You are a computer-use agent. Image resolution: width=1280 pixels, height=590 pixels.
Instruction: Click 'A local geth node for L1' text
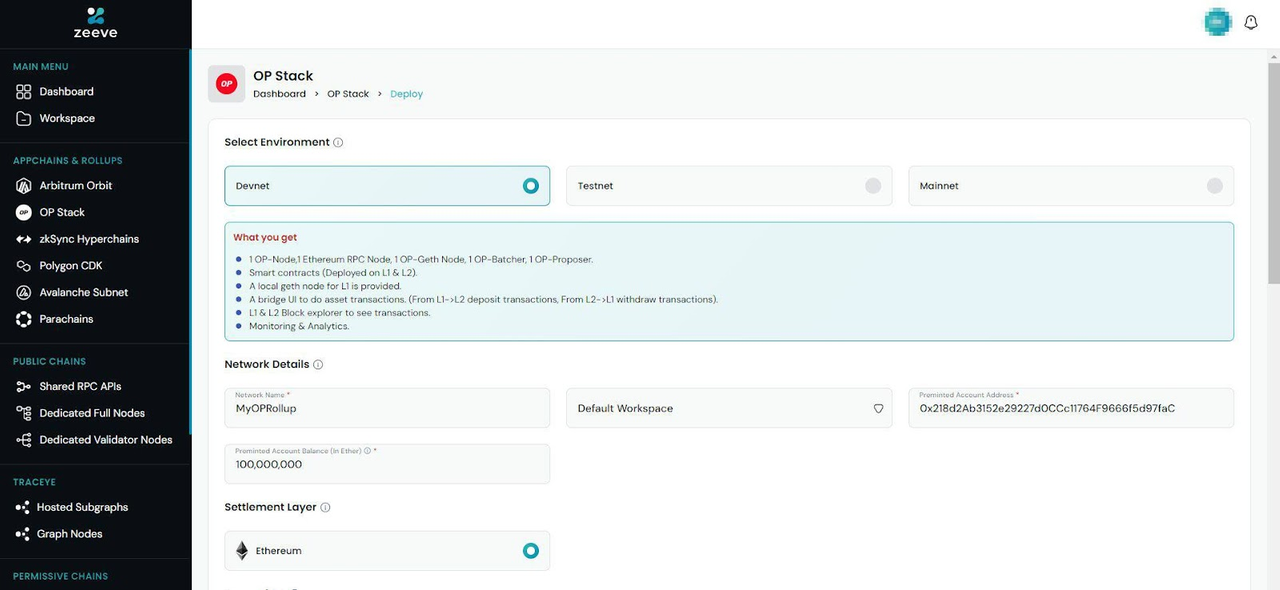pyautogui.click(x=325, y=286)
